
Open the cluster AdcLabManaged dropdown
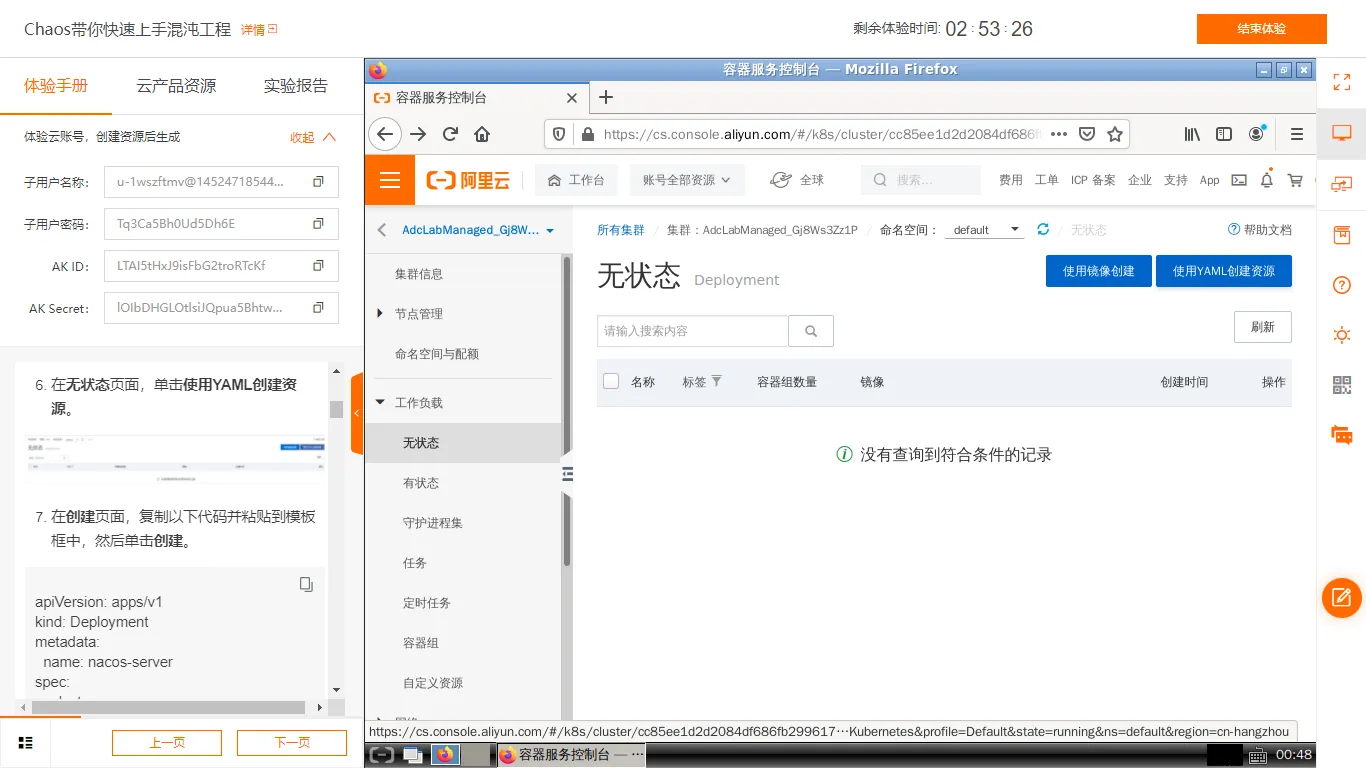478,230
